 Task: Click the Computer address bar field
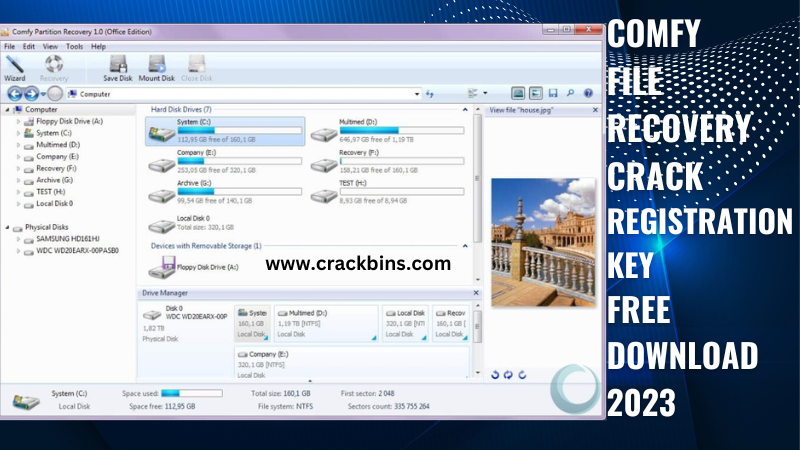pyautogui.click(x=244, y=94)
